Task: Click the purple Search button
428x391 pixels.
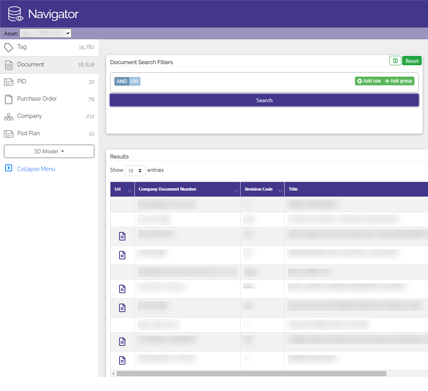Action: 264,100
